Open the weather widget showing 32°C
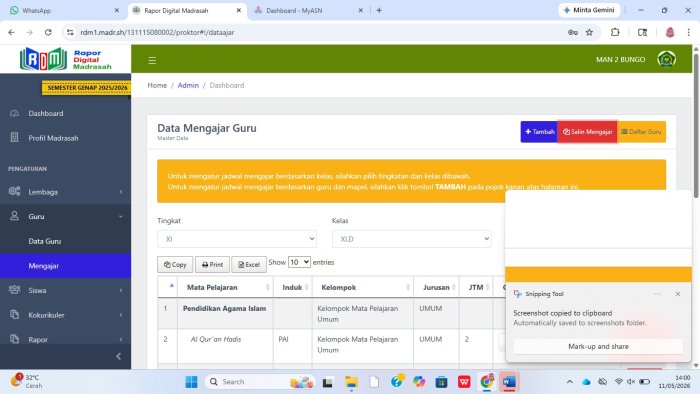Image resolution: width=700 pixels, height=394 pixels. pyautogui.click(x=27, y=382)
